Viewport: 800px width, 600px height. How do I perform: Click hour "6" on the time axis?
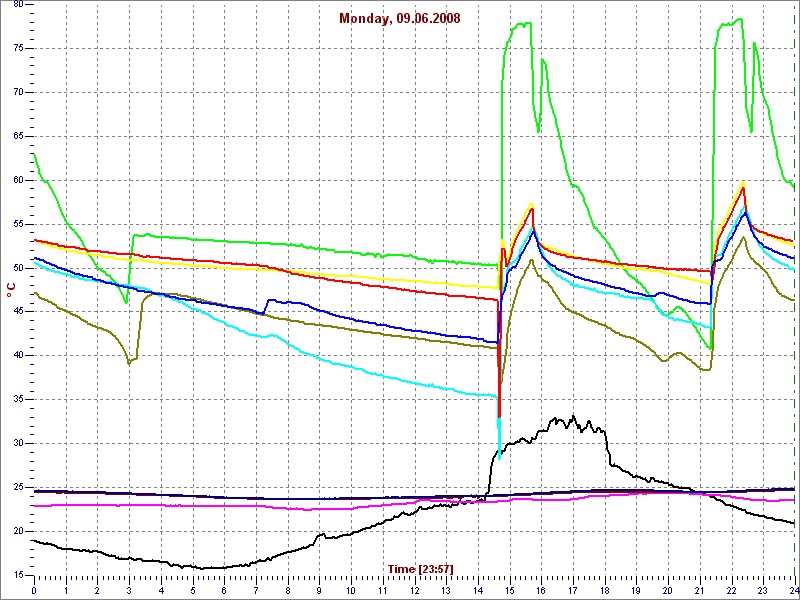click(224, 590)
